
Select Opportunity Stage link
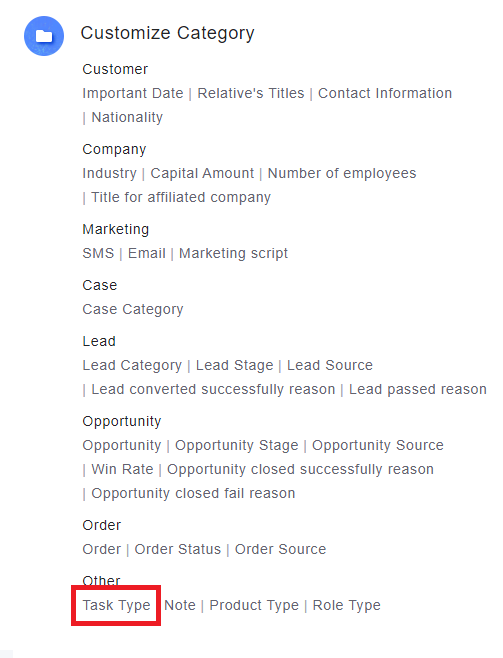pyautogui.click(x=237, y=445)
